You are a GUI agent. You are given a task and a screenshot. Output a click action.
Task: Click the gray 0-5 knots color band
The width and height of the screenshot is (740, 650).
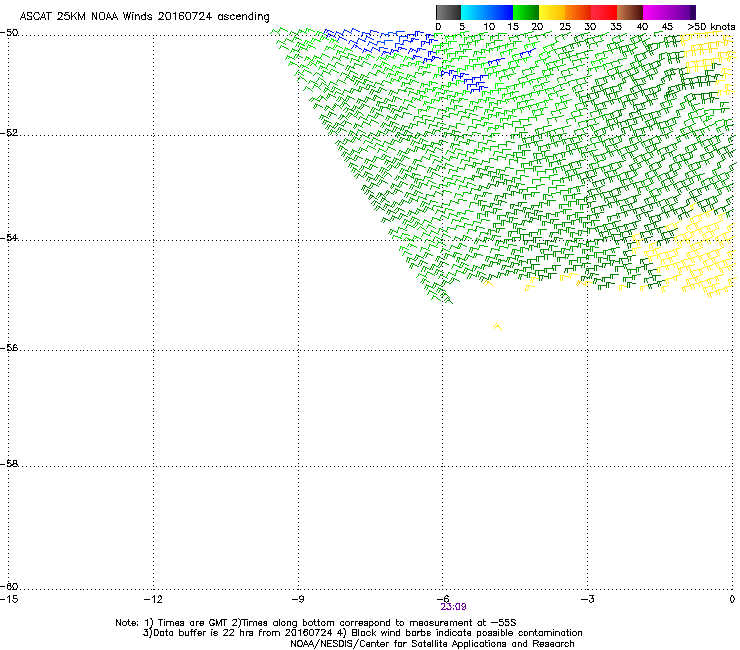coord(448,12)
